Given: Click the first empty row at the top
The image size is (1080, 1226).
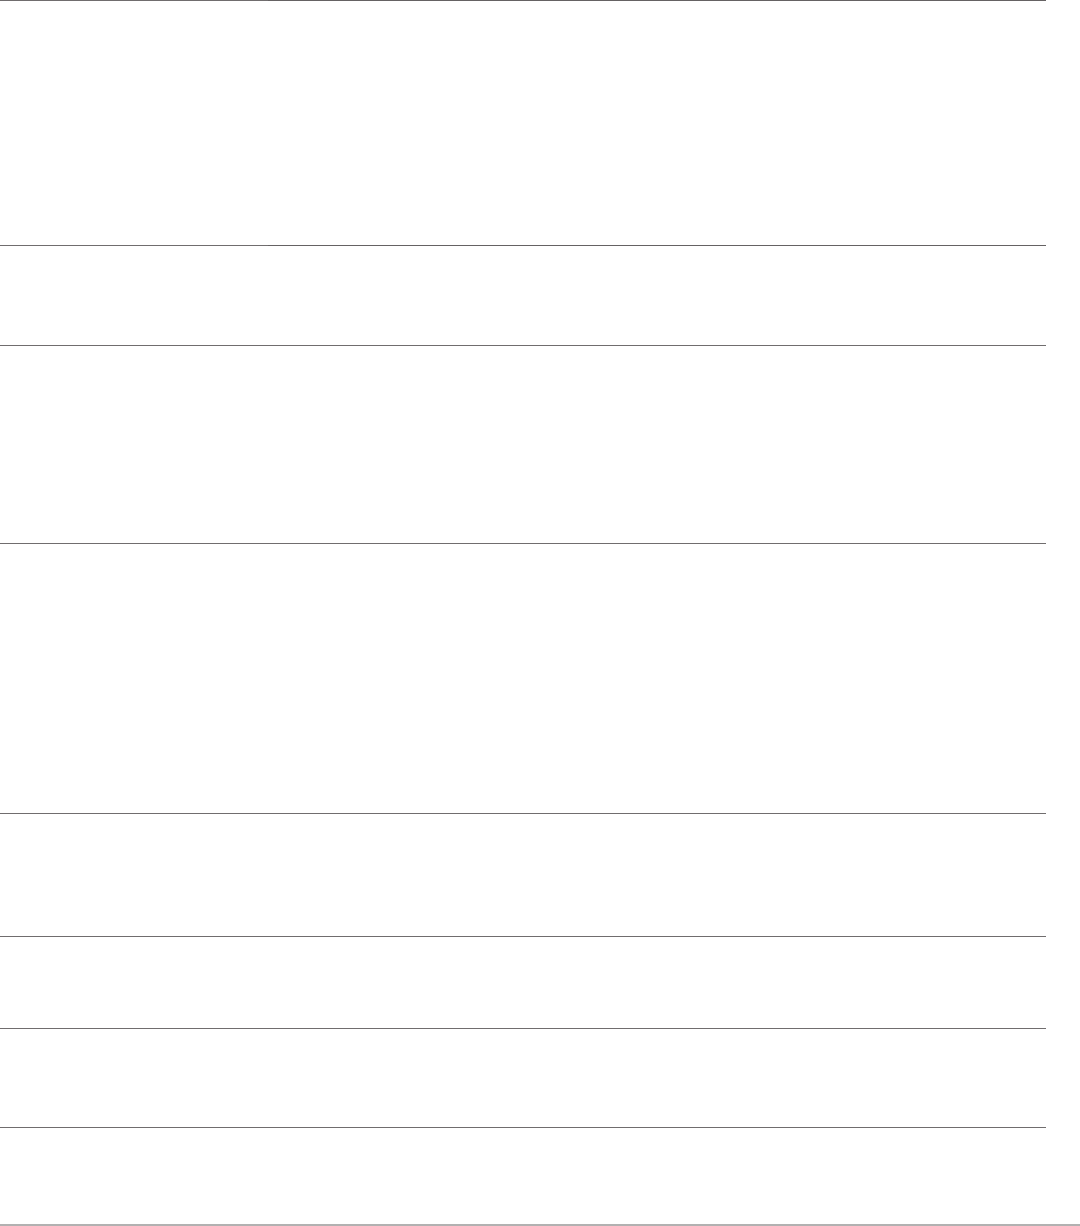Looking at the screenshot, I should [522, 123].
